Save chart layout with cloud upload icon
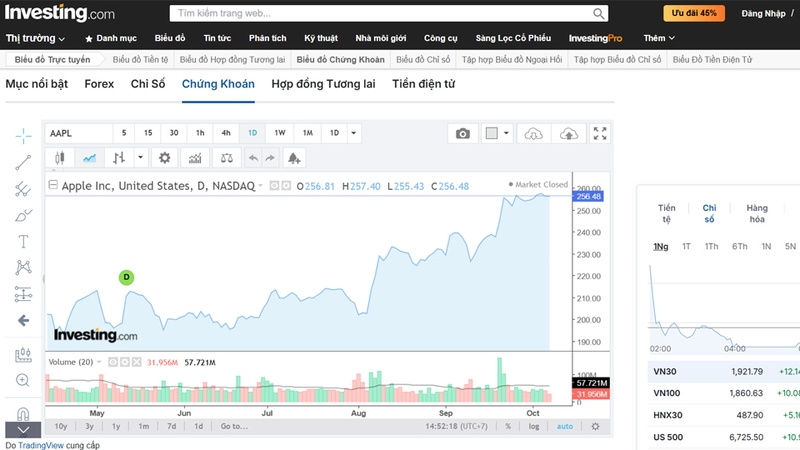800x450 pixels. tap(568, 133)
